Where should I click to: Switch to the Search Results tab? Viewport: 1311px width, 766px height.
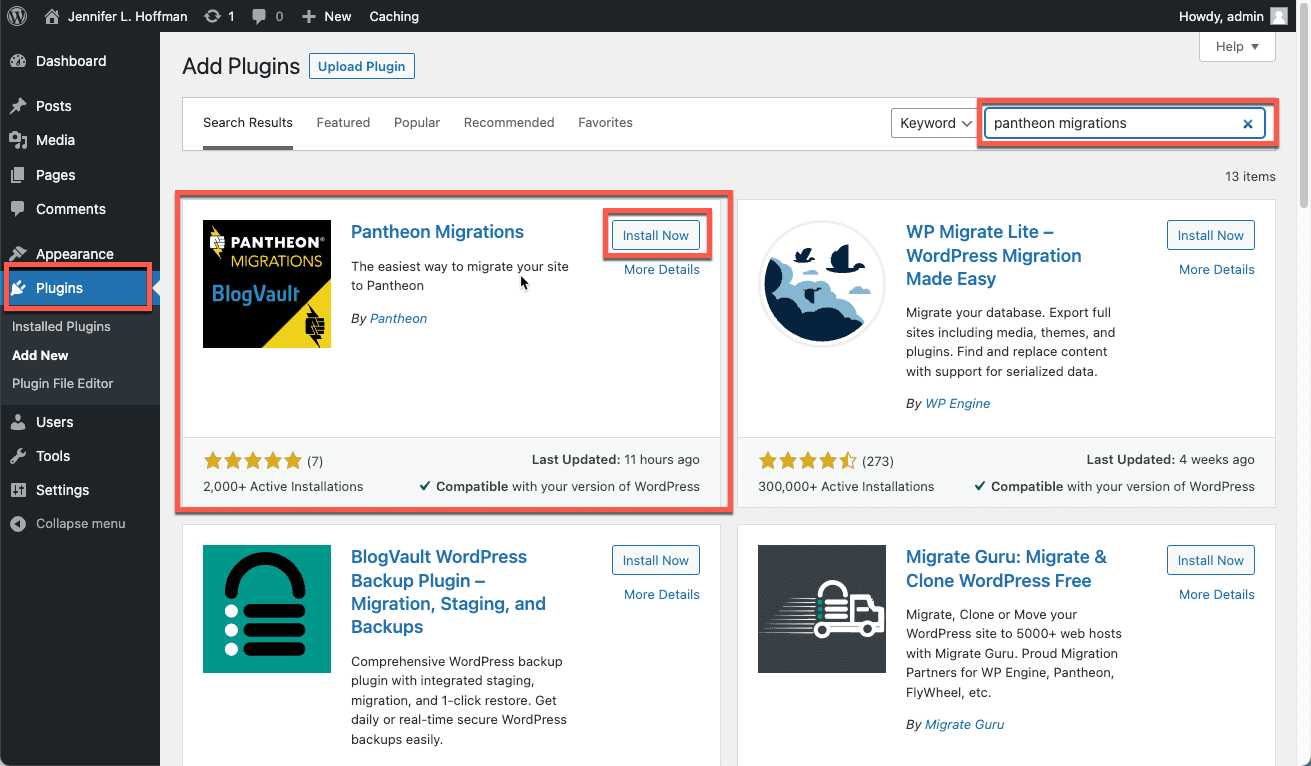(x=248, y=123)
